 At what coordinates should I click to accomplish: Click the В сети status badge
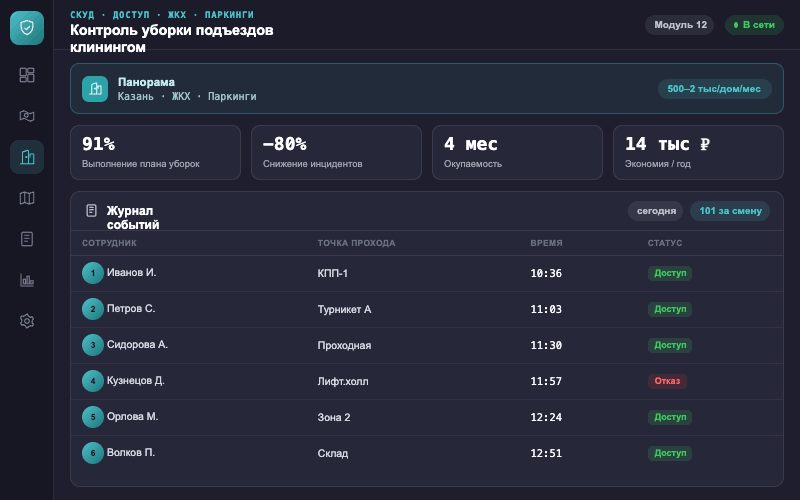754,25
